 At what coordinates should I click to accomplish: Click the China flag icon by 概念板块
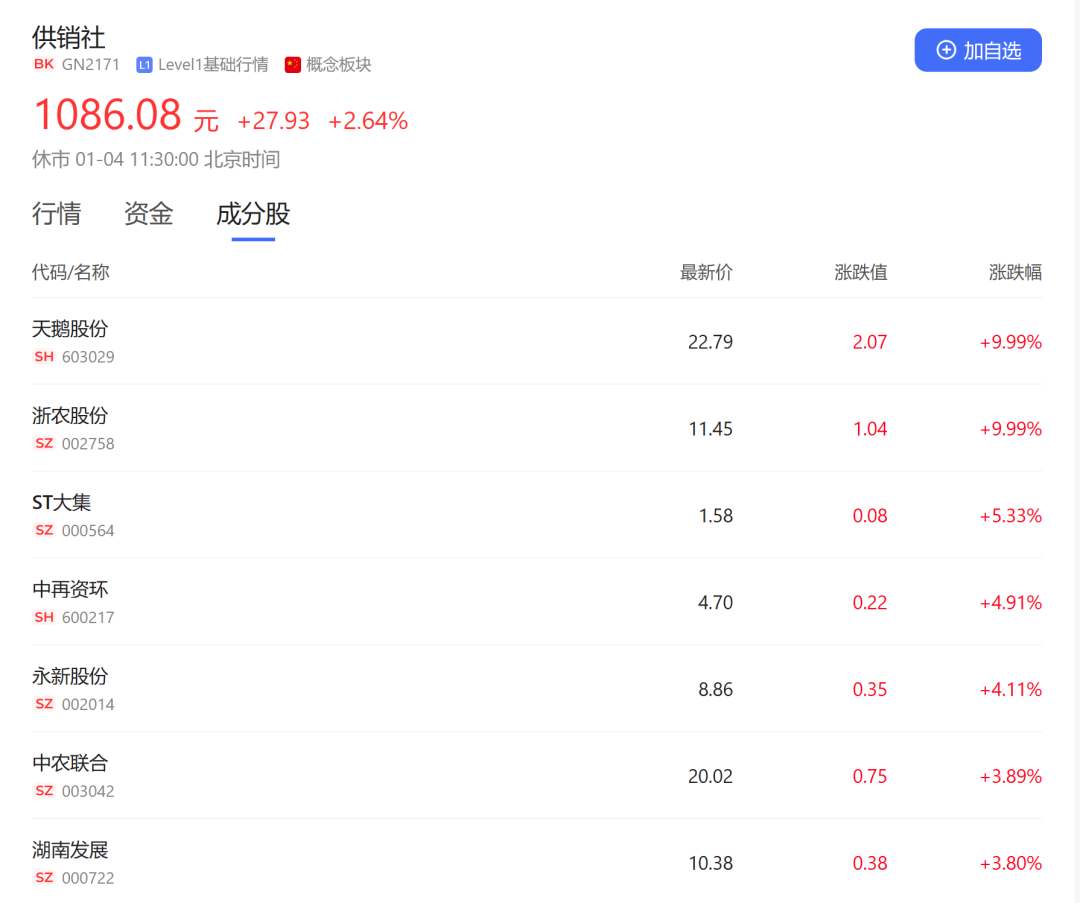293,65
